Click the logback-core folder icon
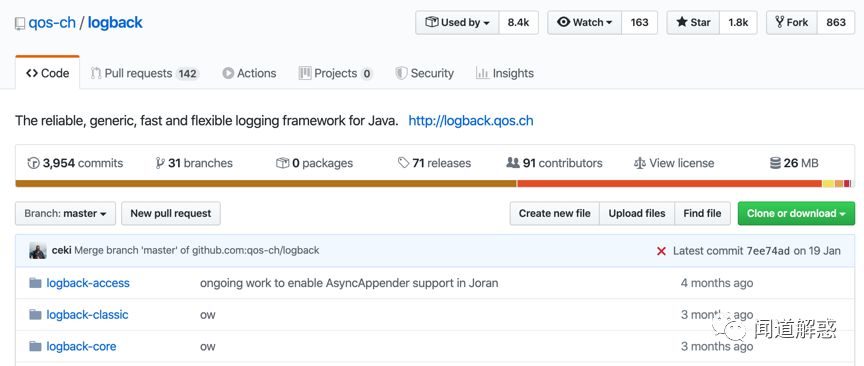This screenshot has width=864, height=366. pos(35,346)
